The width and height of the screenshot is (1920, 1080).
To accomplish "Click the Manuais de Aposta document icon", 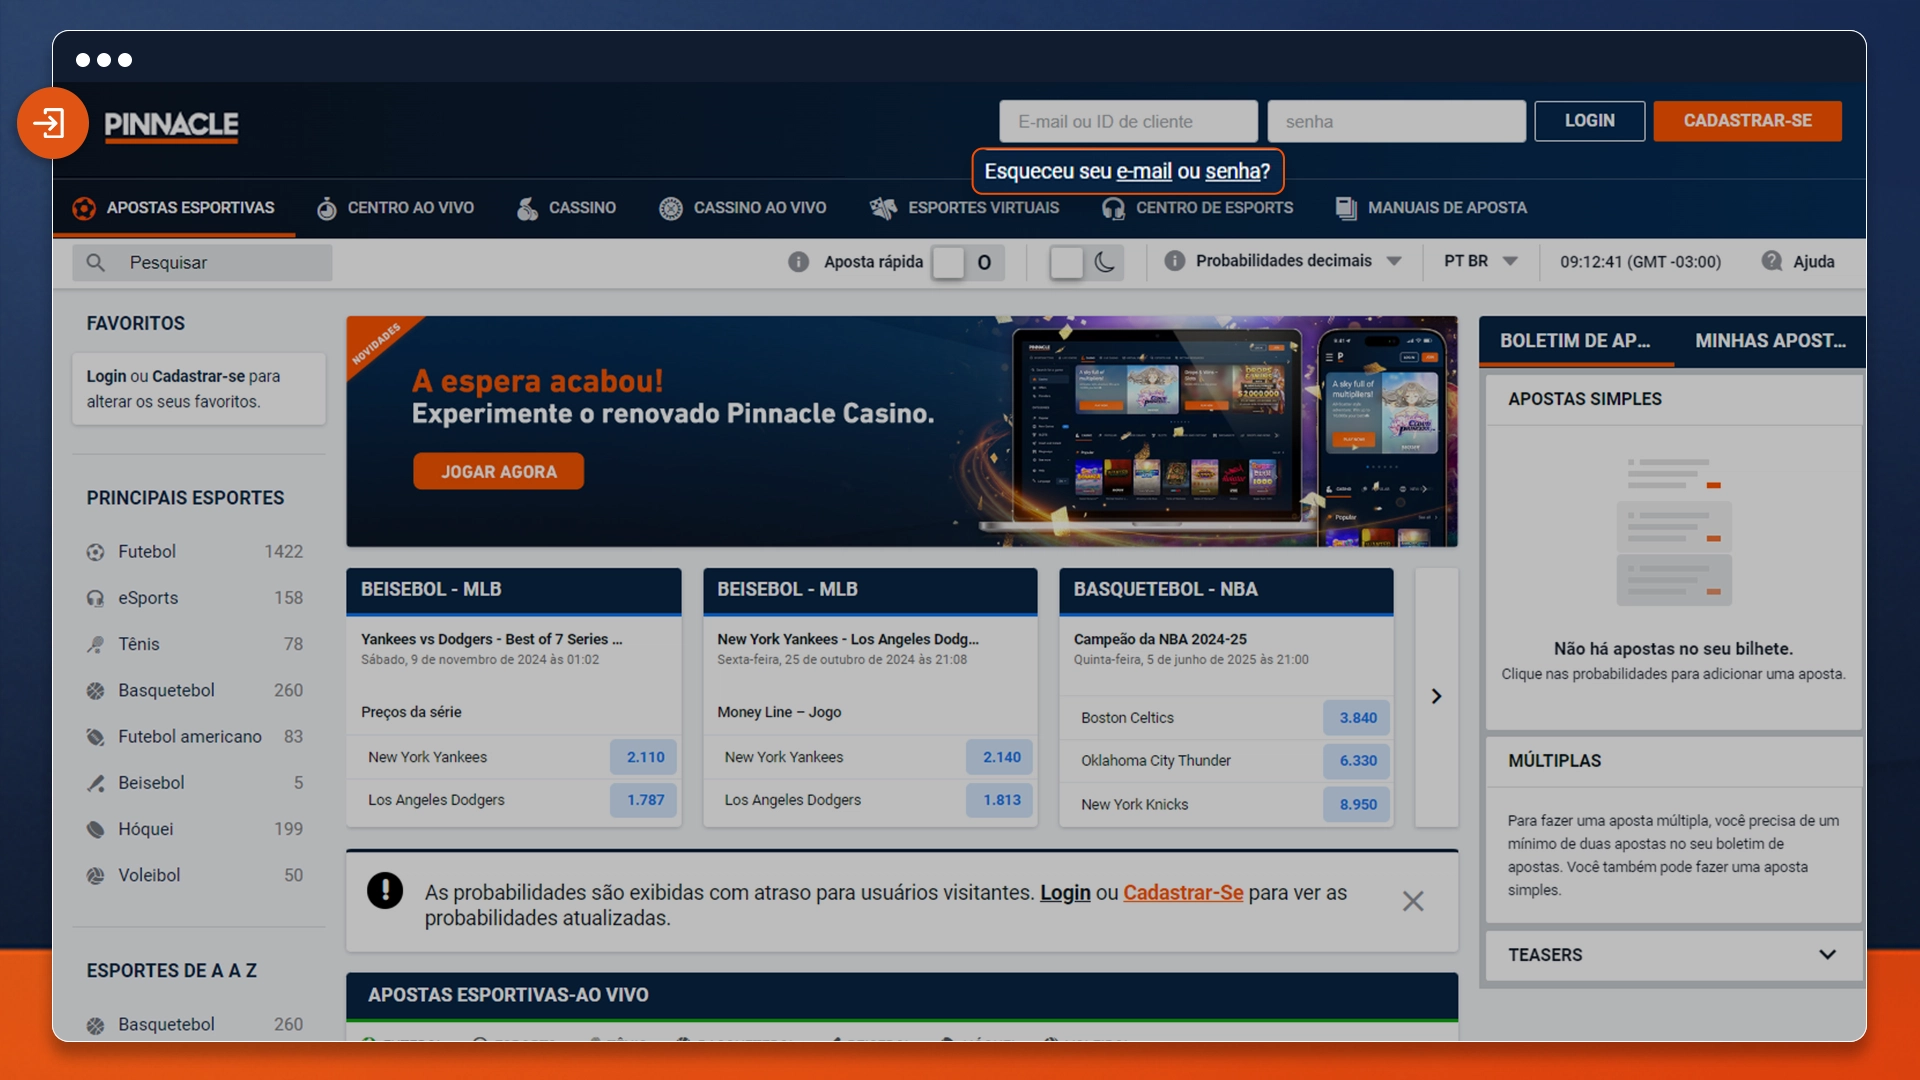I will click(1346, 208).
